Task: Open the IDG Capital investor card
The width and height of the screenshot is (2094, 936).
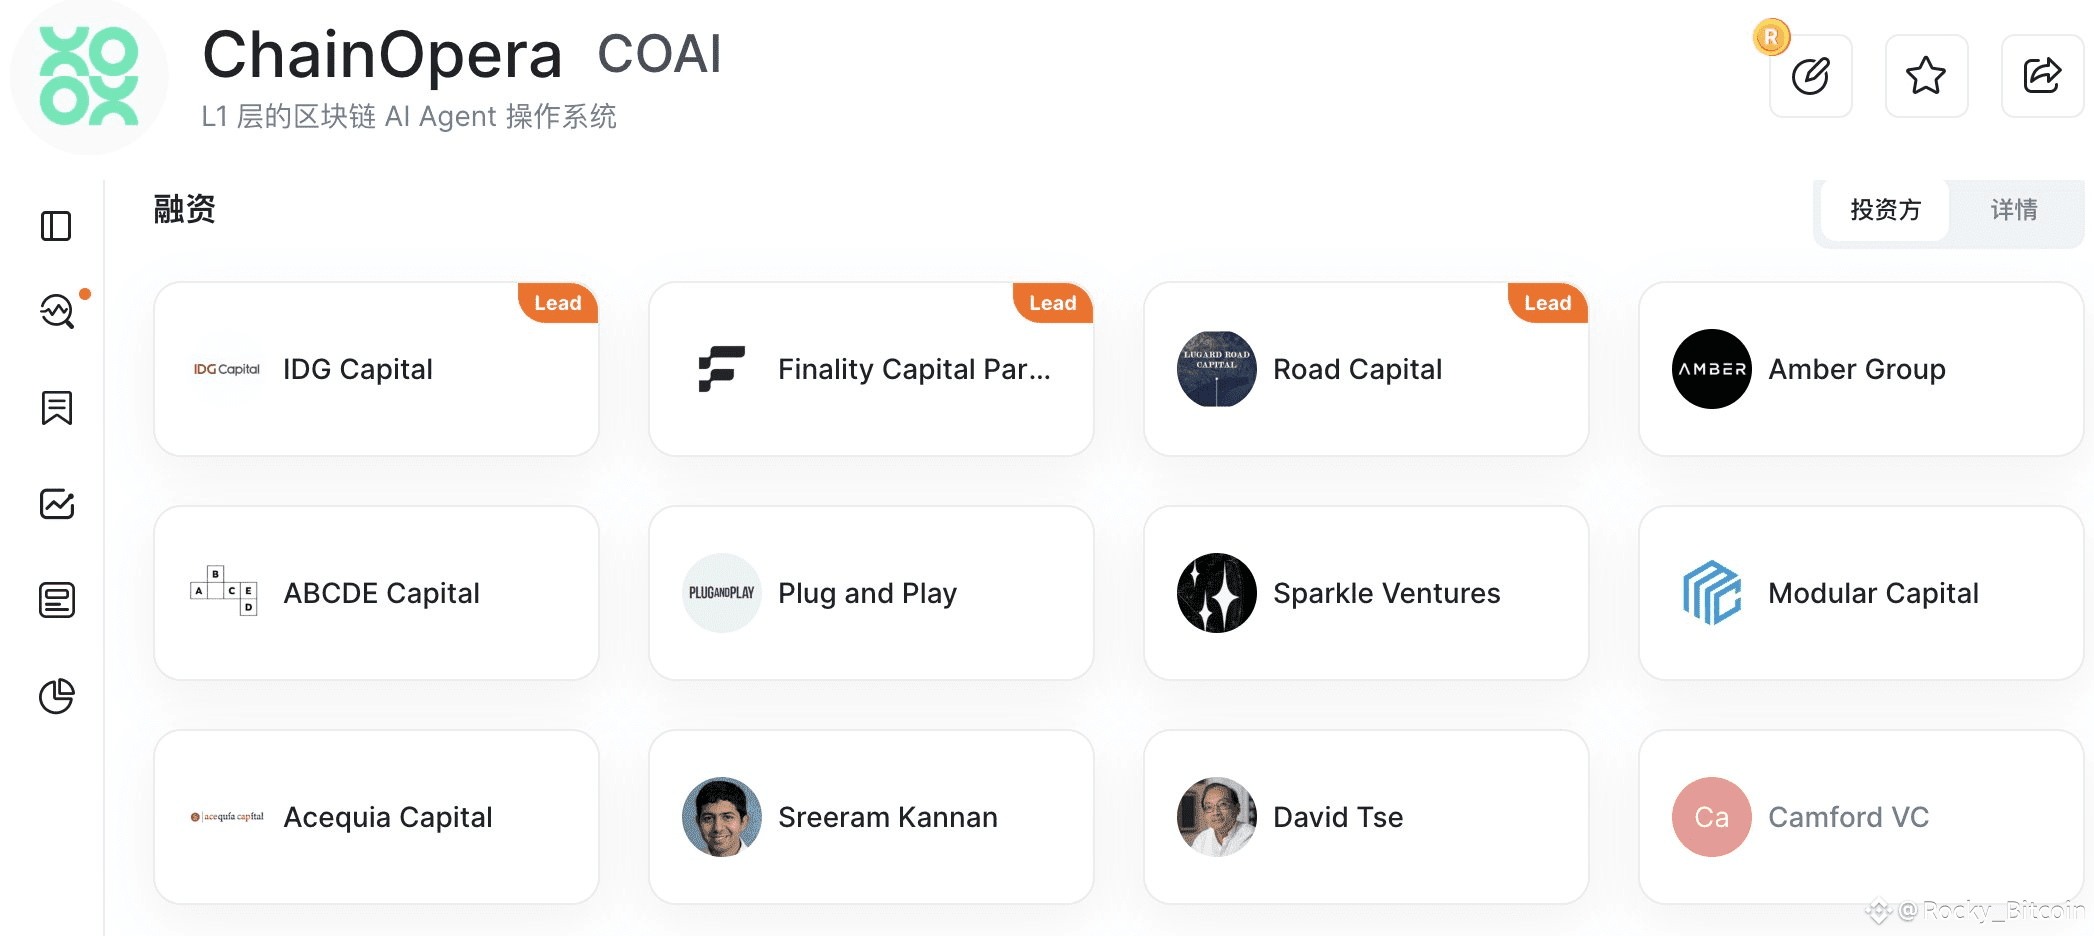Action: click(x=376, y=369)
